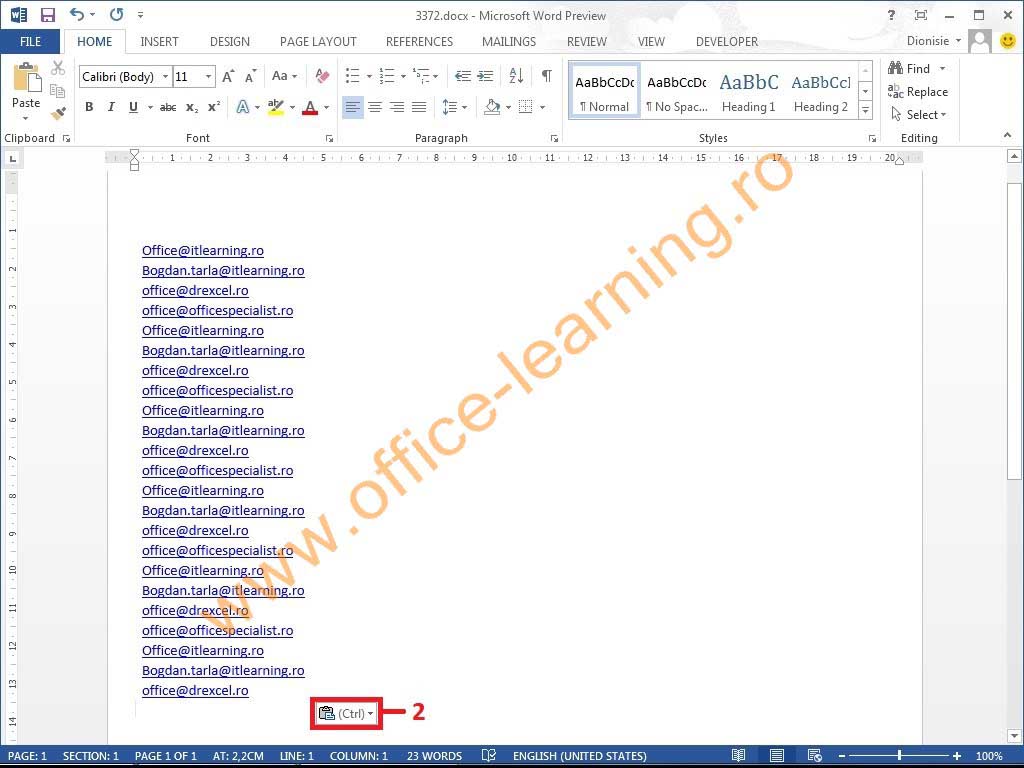Switch to the REVIEW tab
The height and width of the screenshot is (768, 1024).
tap(586, 42)
